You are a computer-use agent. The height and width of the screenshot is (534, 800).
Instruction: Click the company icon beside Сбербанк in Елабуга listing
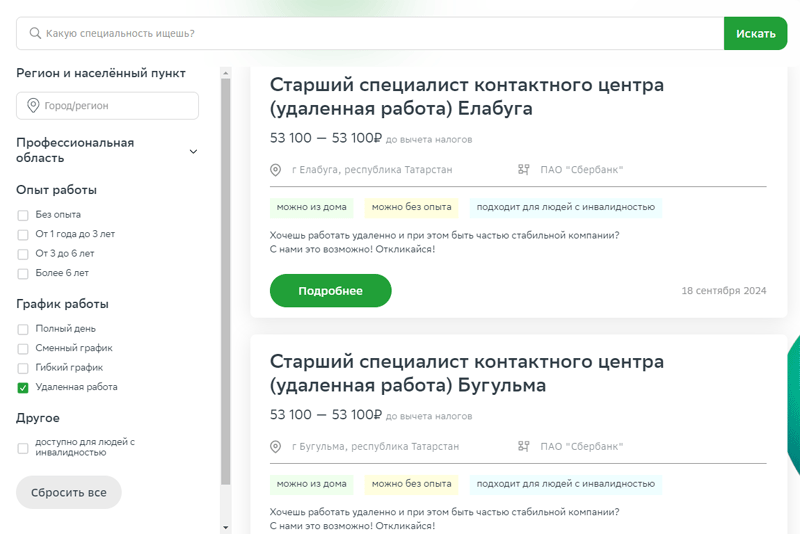pos(523,170)
